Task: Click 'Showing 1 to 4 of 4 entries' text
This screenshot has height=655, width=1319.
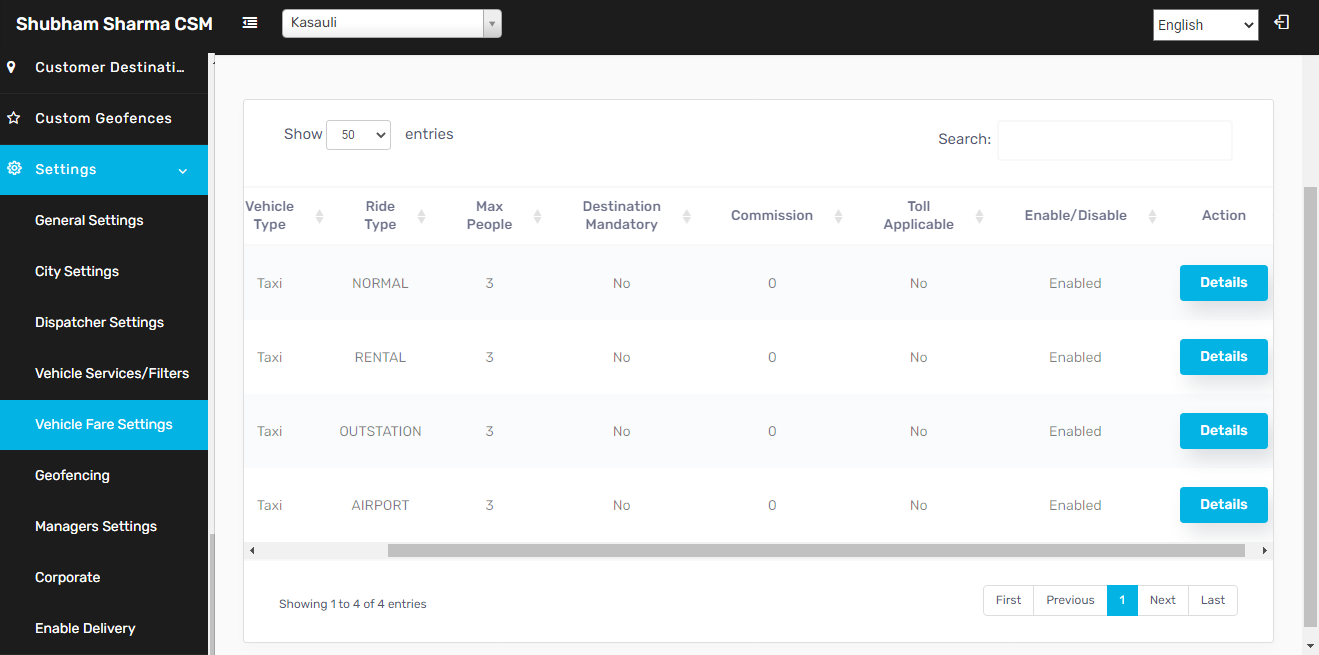Action: pyautogui.click(x=353, y=604)
